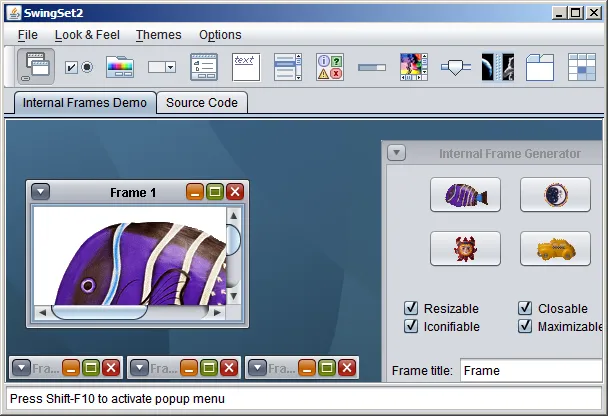This screenshot has height=416, width=608.
Task: Open the OptionPane dialogs demo icon
Action: pos(330,67)
